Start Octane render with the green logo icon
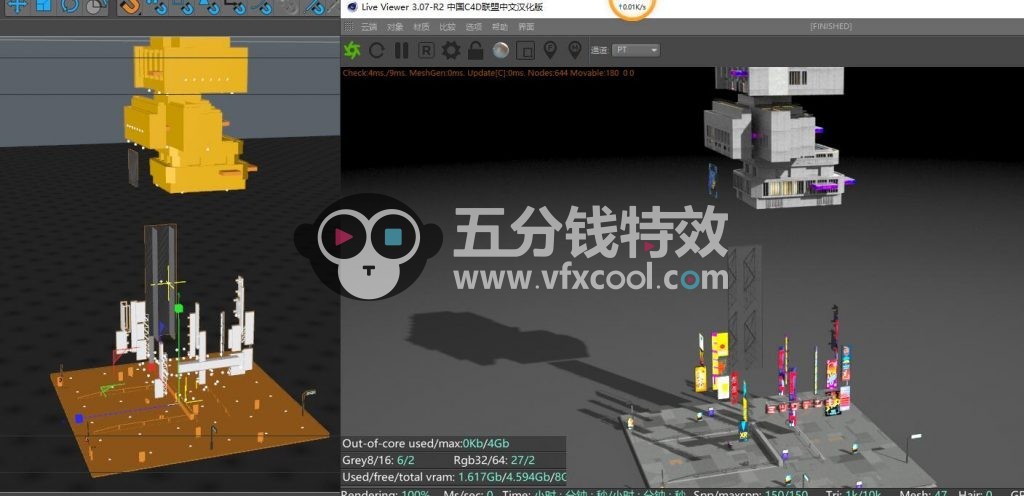The height and width of the screenshot is (496, 1024). pos(352,50)
